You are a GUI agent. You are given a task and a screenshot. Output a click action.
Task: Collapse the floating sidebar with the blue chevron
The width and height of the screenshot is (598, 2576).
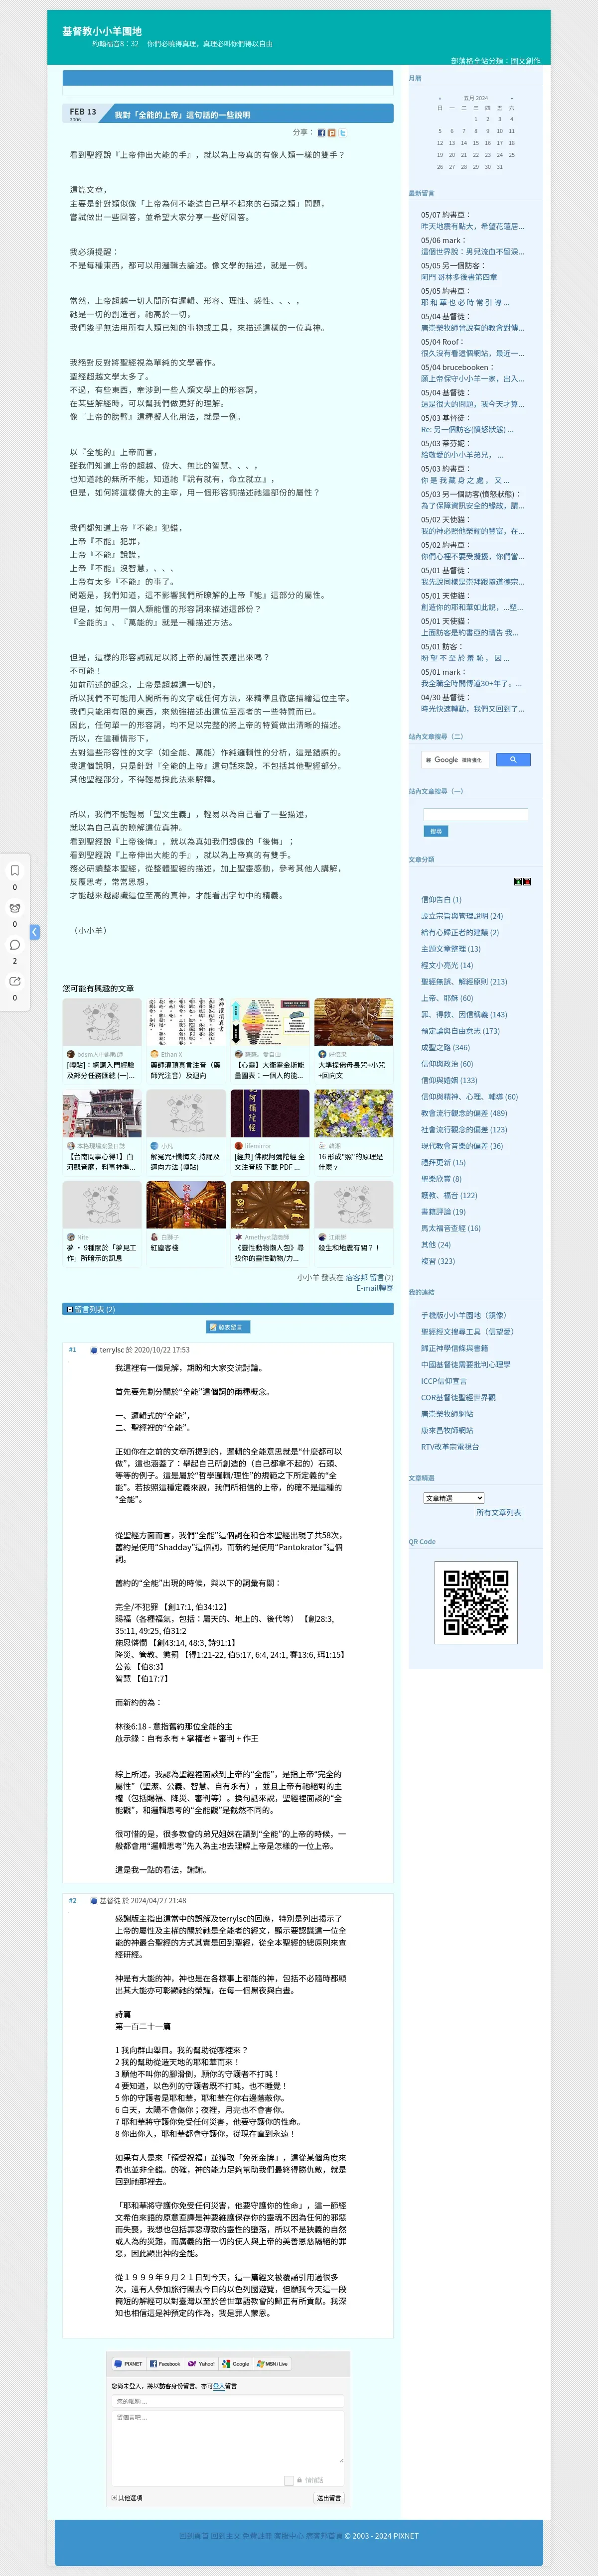35,932
